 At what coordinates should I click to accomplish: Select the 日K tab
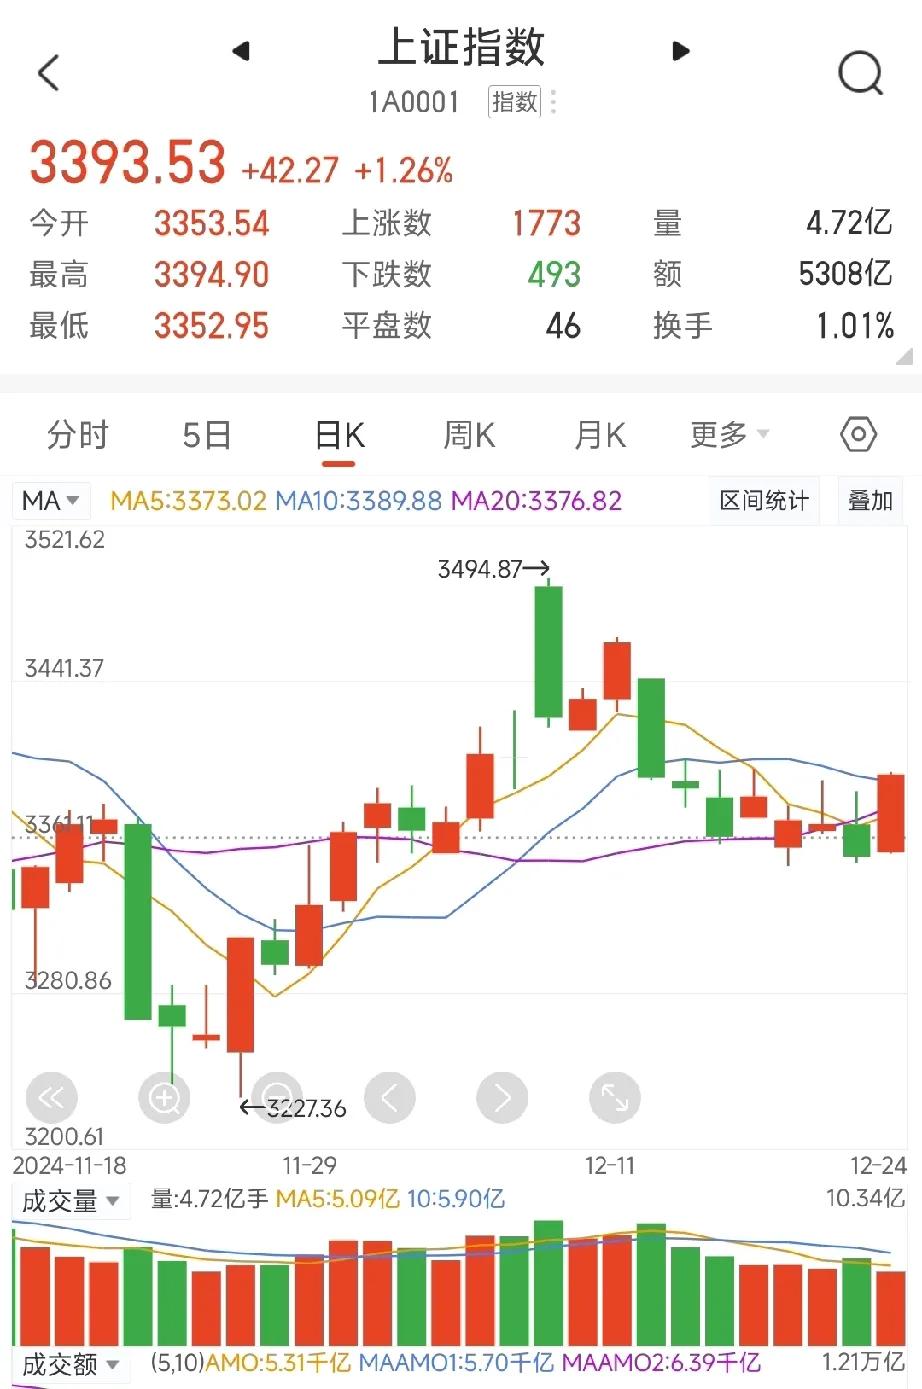(x=339, y=434)
